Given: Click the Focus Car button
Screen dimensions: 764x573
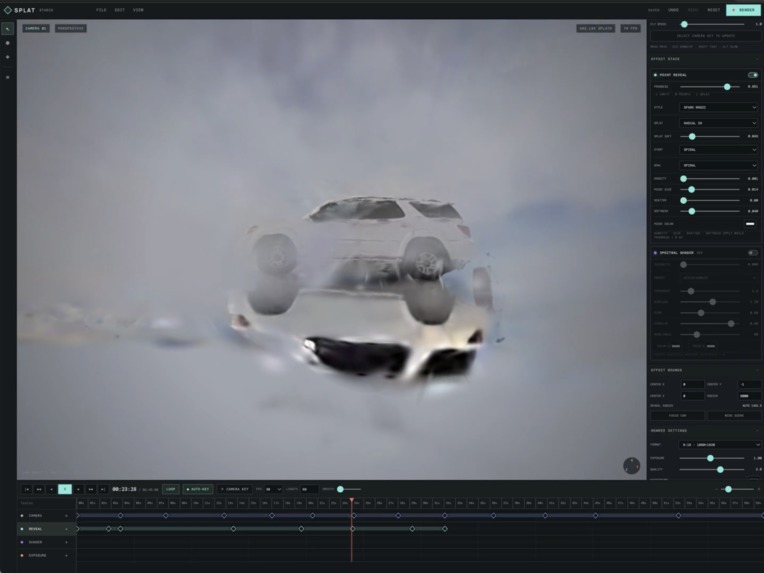Looking at the screenshot, I should [678, 416].
